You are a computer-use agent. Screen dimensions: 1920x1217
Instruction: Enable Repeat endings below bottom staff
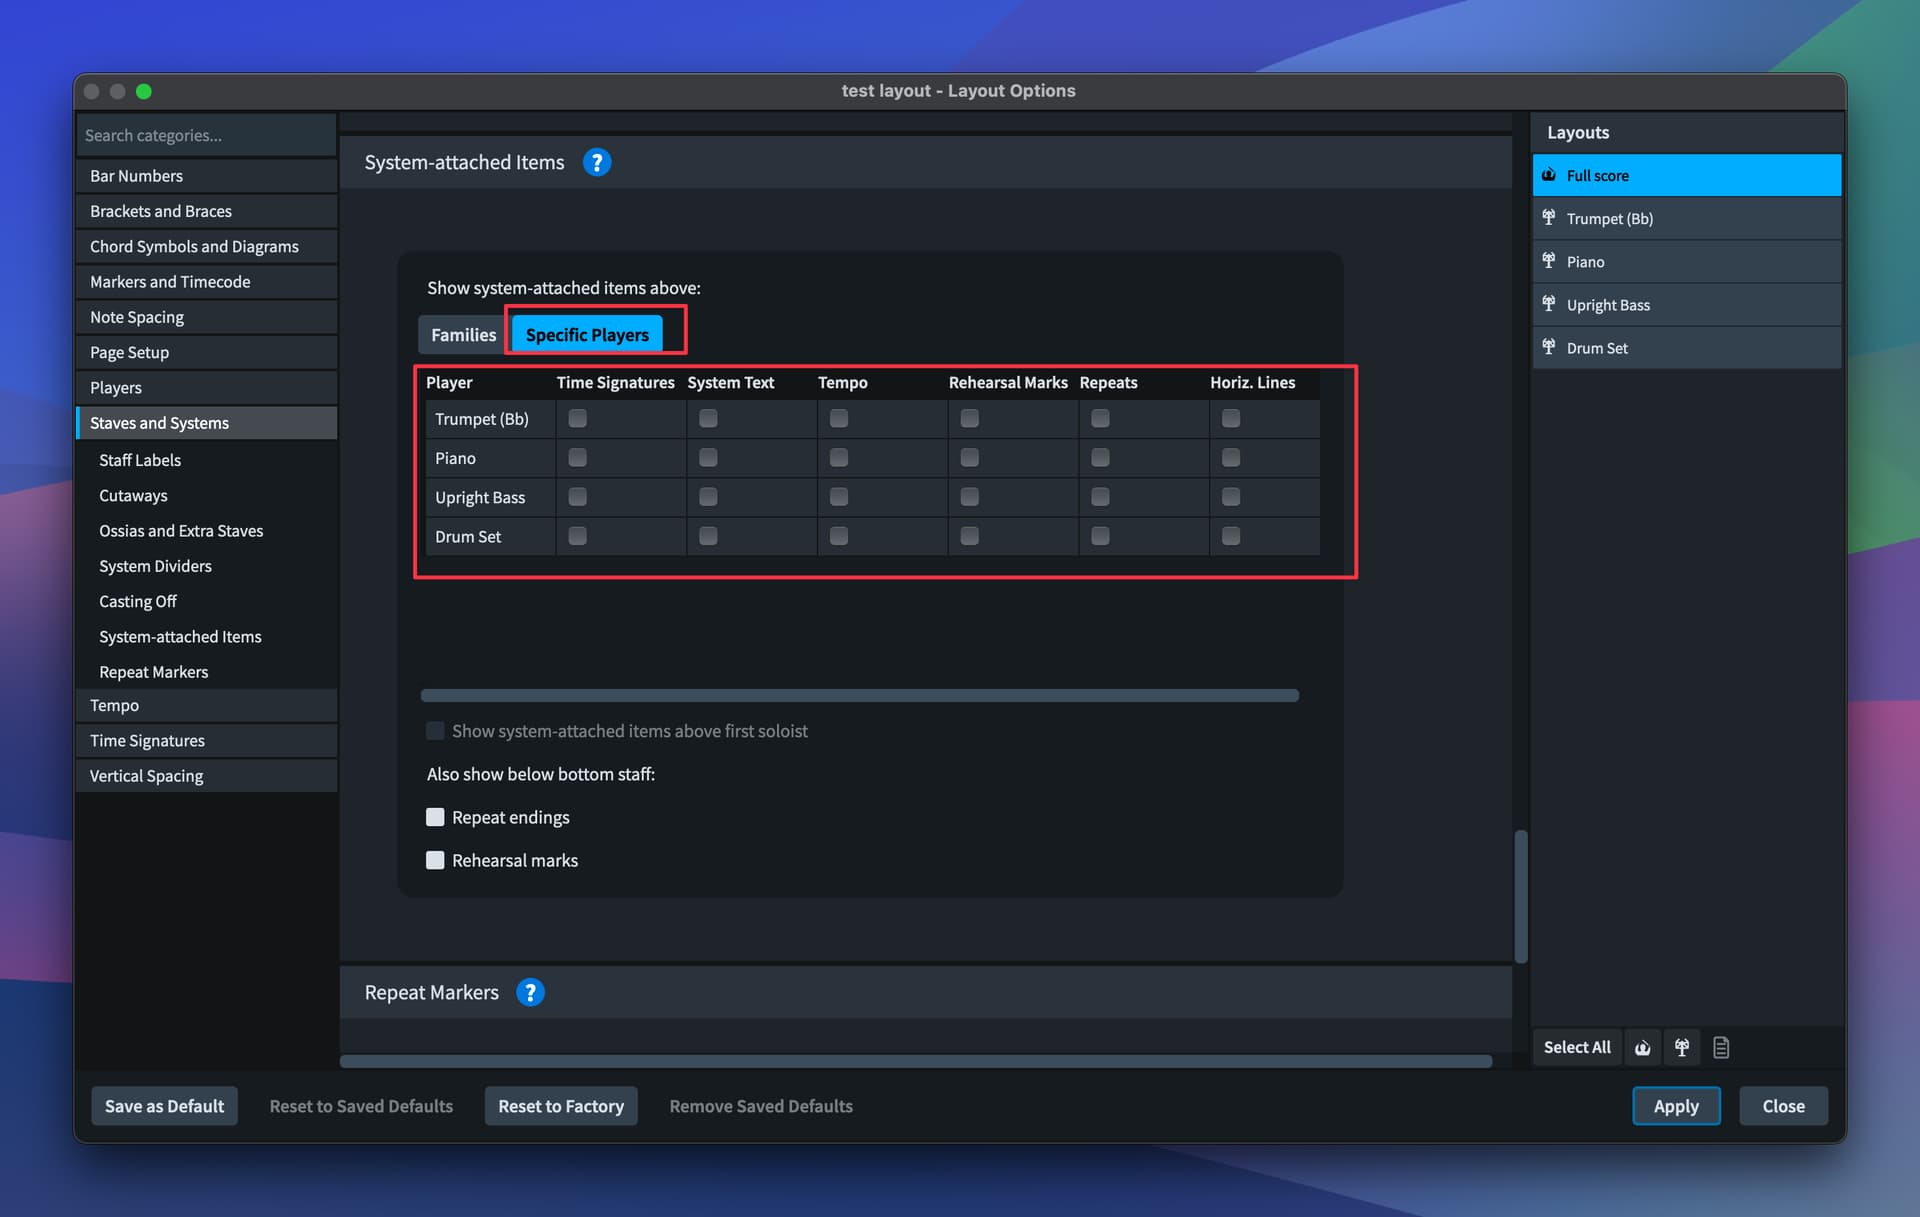click(x=435, y=817)
